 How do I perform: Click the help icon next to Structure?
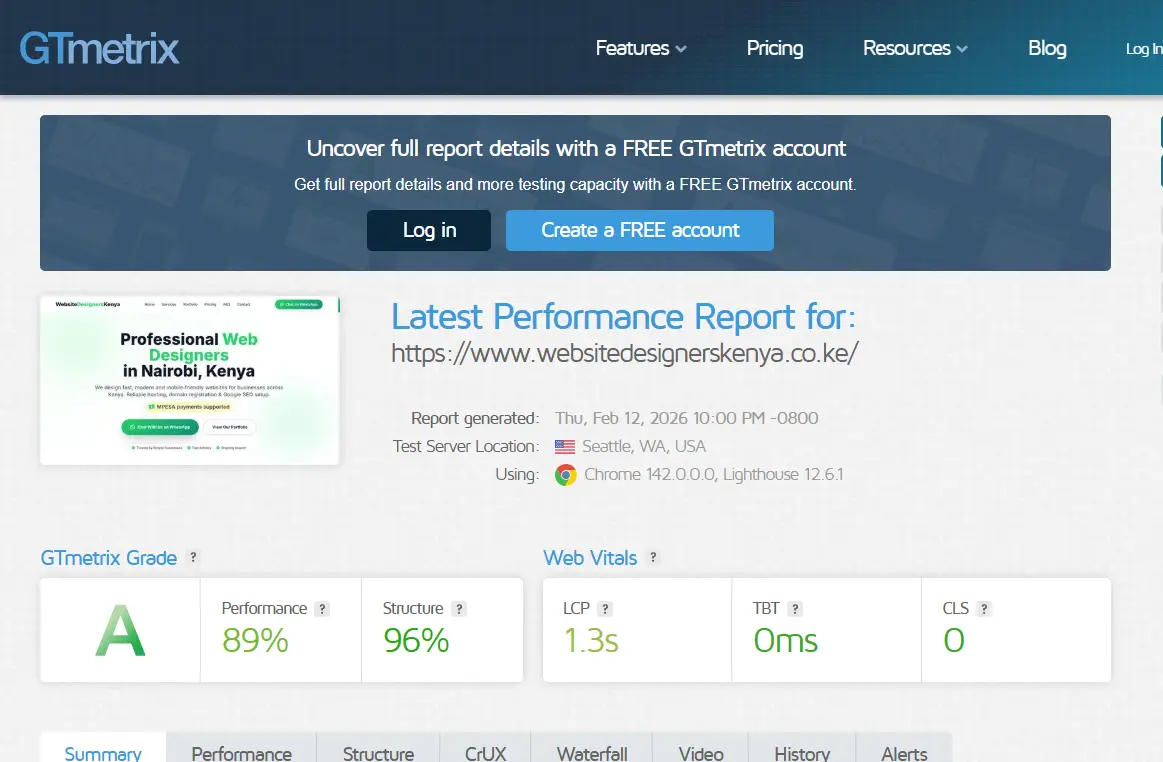coord(458,609)
